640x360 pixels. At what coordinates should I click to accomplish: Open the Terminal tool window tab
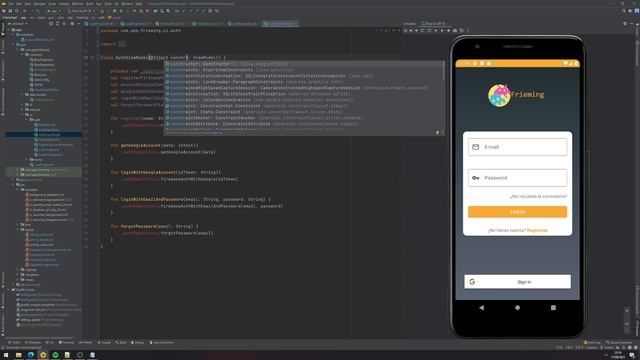(x=67, y=342)
